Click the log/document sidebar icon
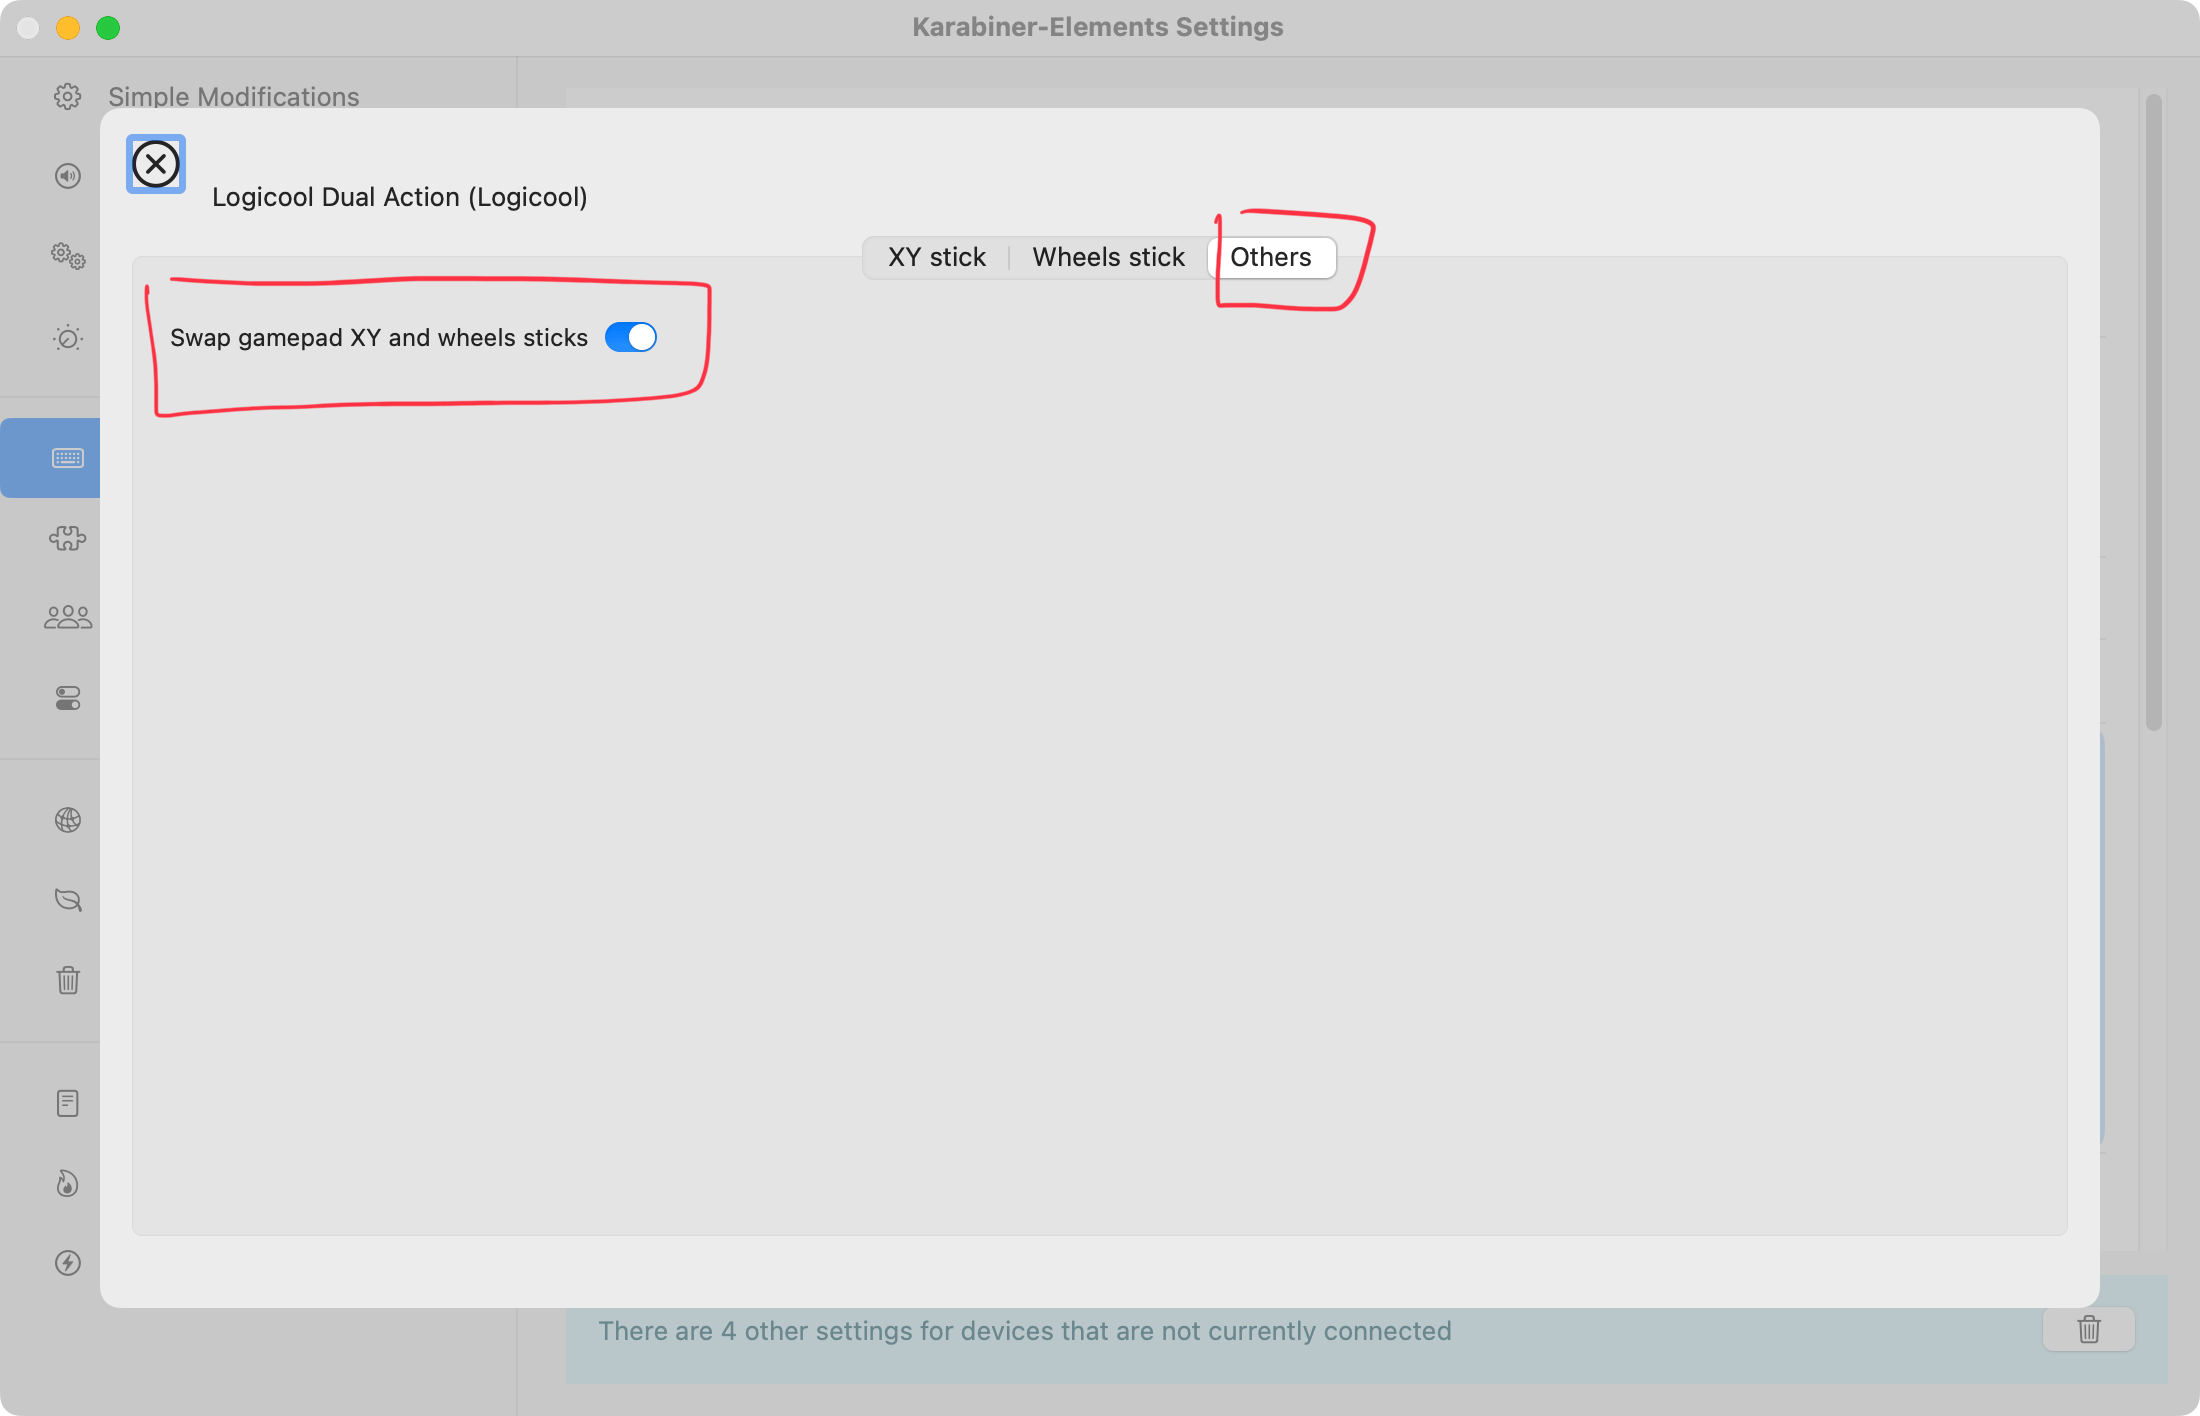The width and height of the screenshot is (2200, 1416). [66, 1102]
